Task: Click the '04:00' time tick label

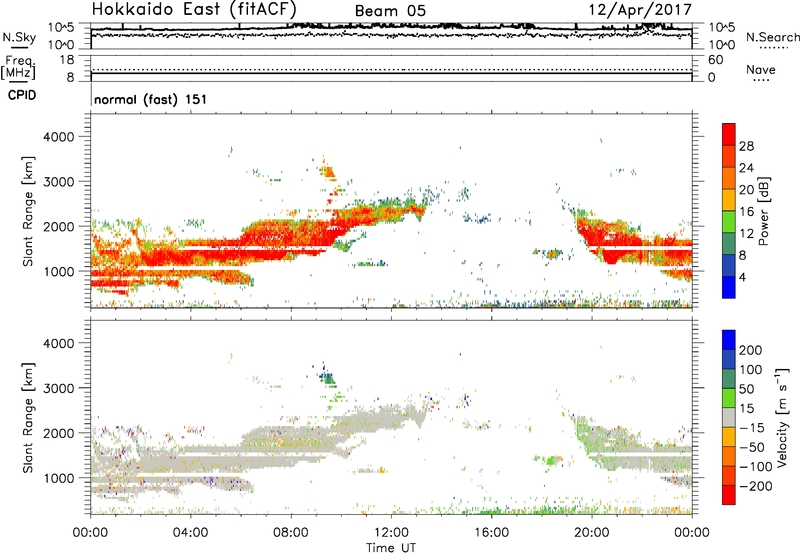Action: [190, 533]
